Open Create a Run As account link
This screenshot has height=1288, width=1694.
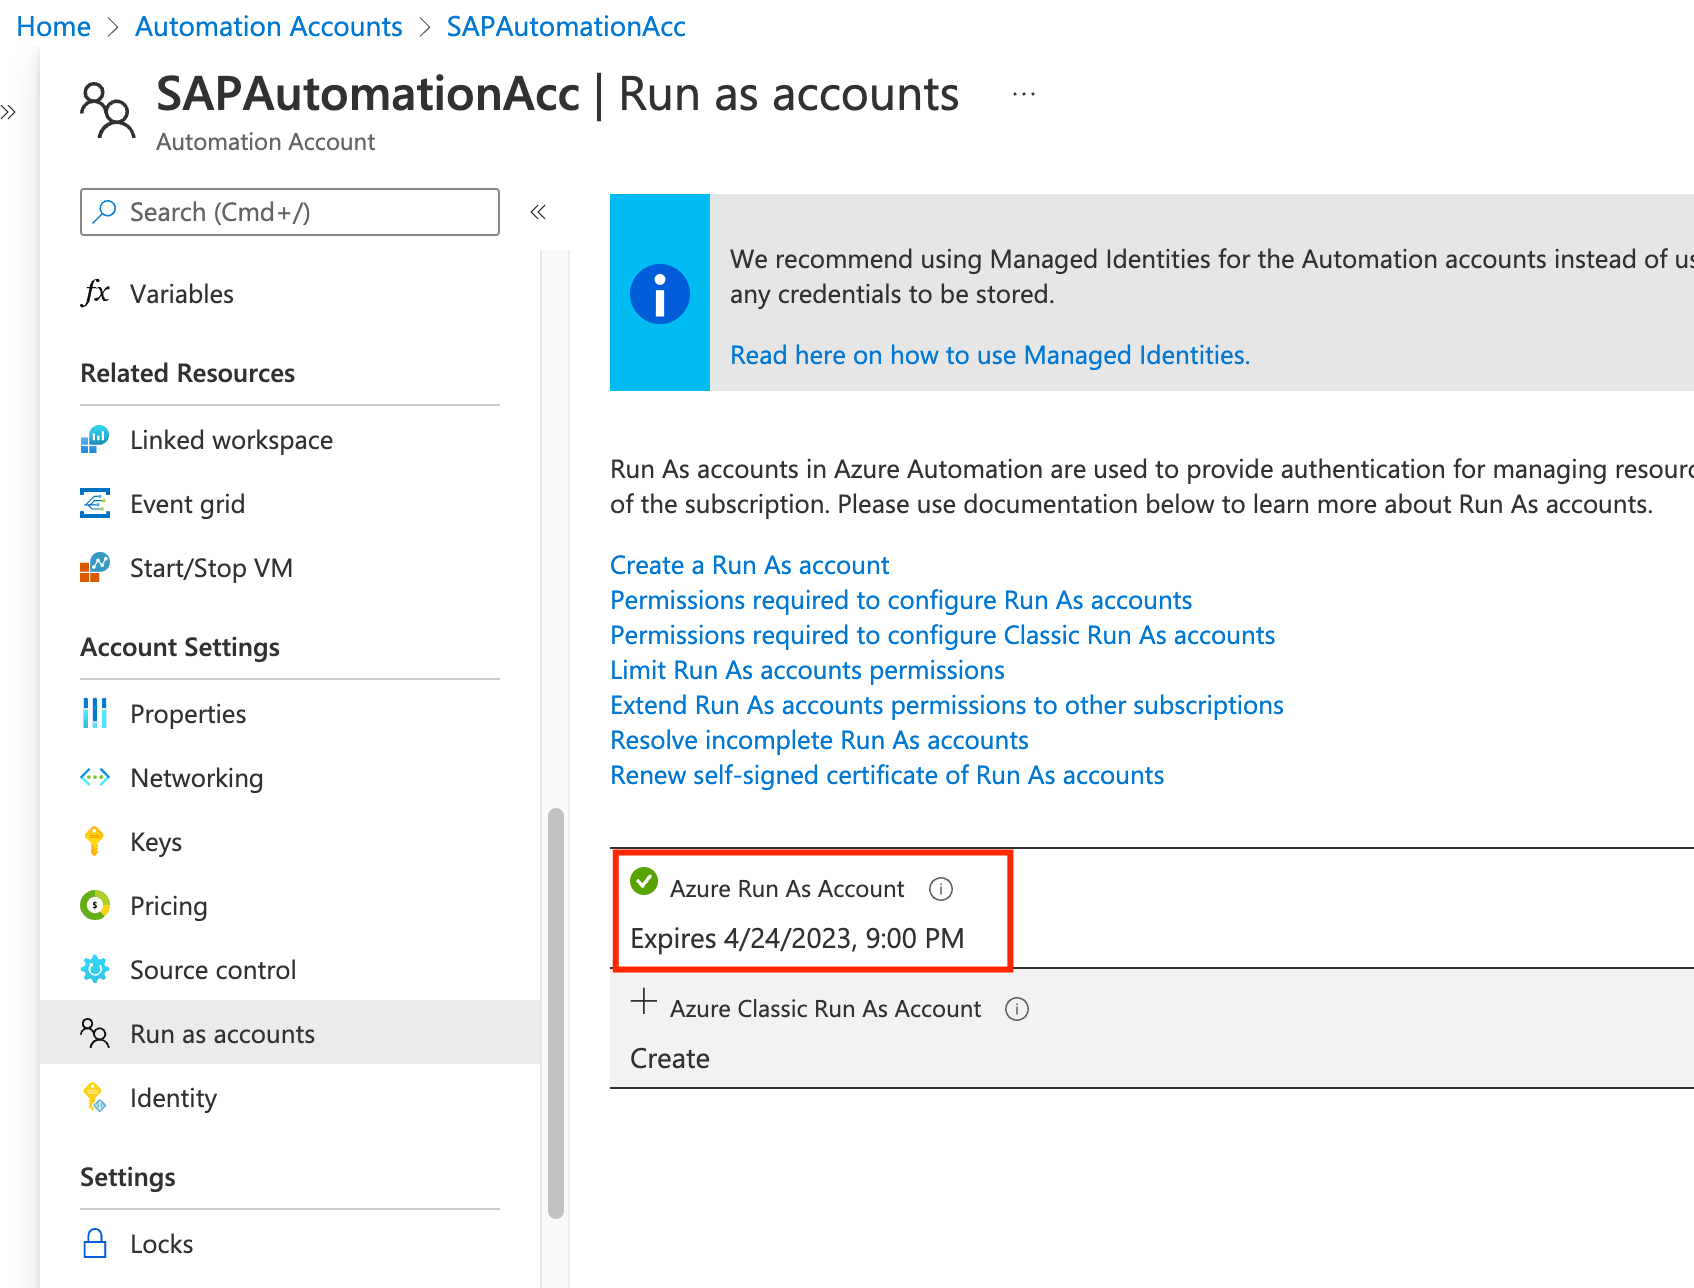(x=749, y=565)
